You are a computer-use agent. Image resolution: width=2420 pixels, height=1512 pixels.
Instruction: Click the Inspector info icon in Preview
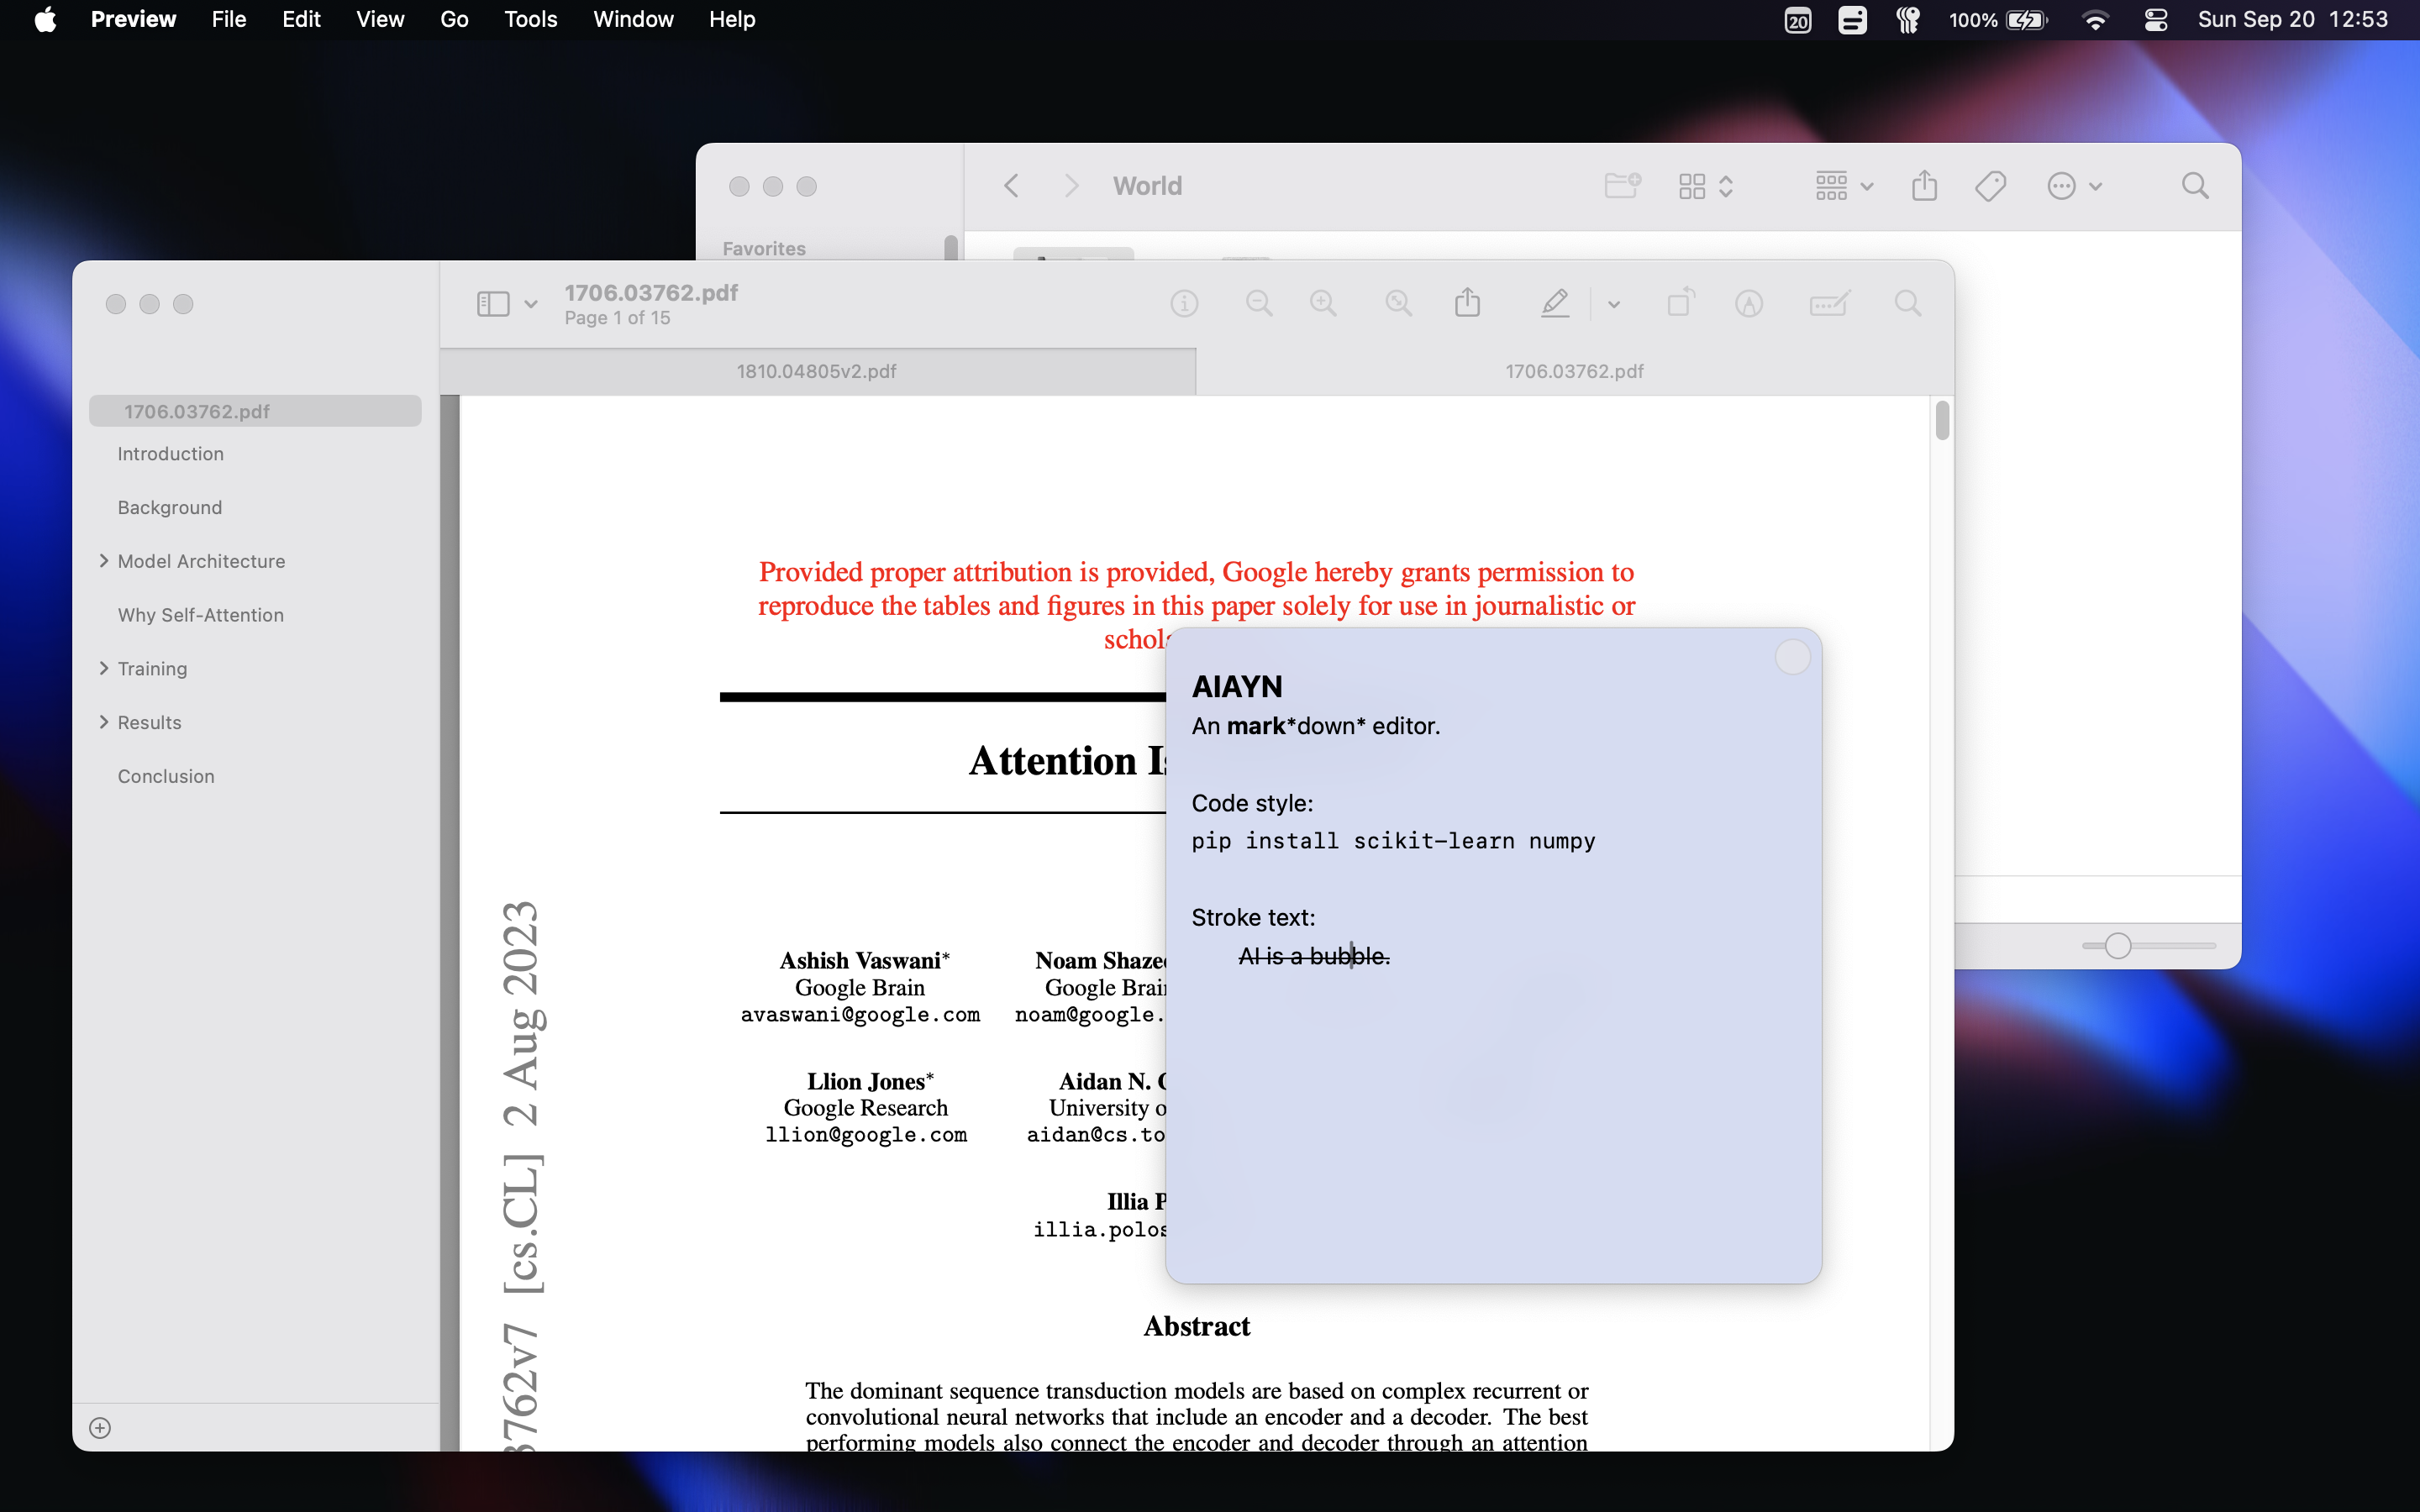point(1184,303)
